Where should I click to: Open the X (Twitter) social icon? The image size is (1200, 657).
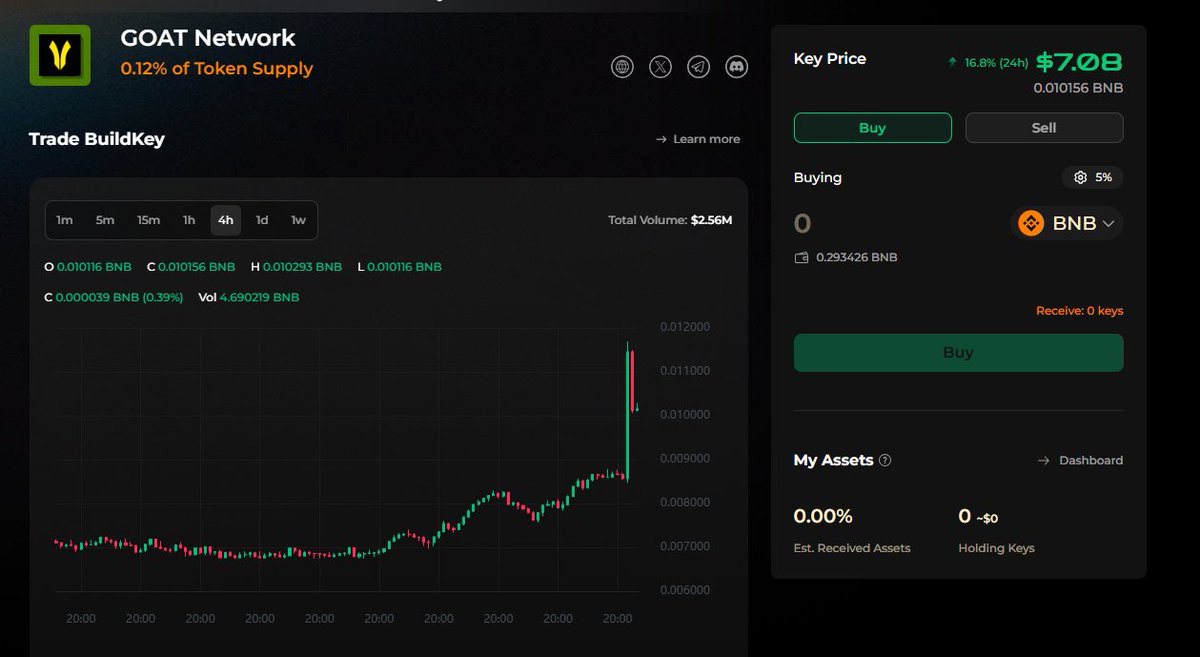coord(661,67)
